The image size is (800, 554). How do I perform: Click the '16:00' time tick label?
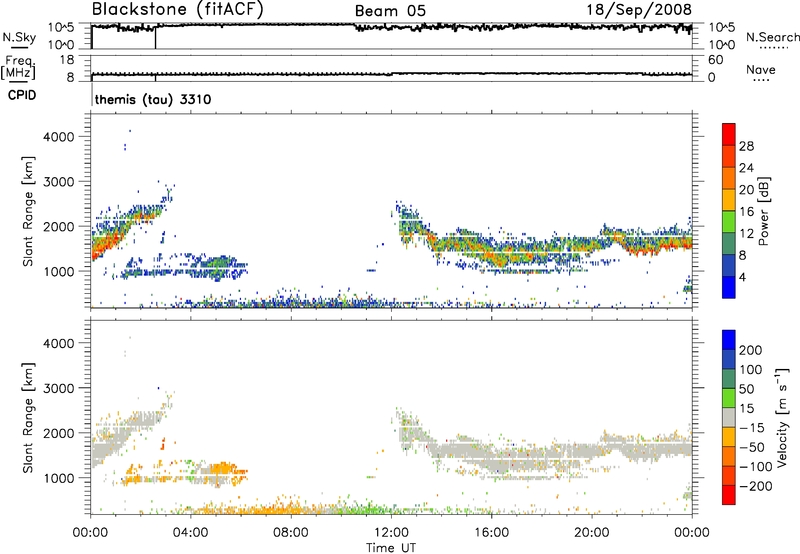point(491,533)
